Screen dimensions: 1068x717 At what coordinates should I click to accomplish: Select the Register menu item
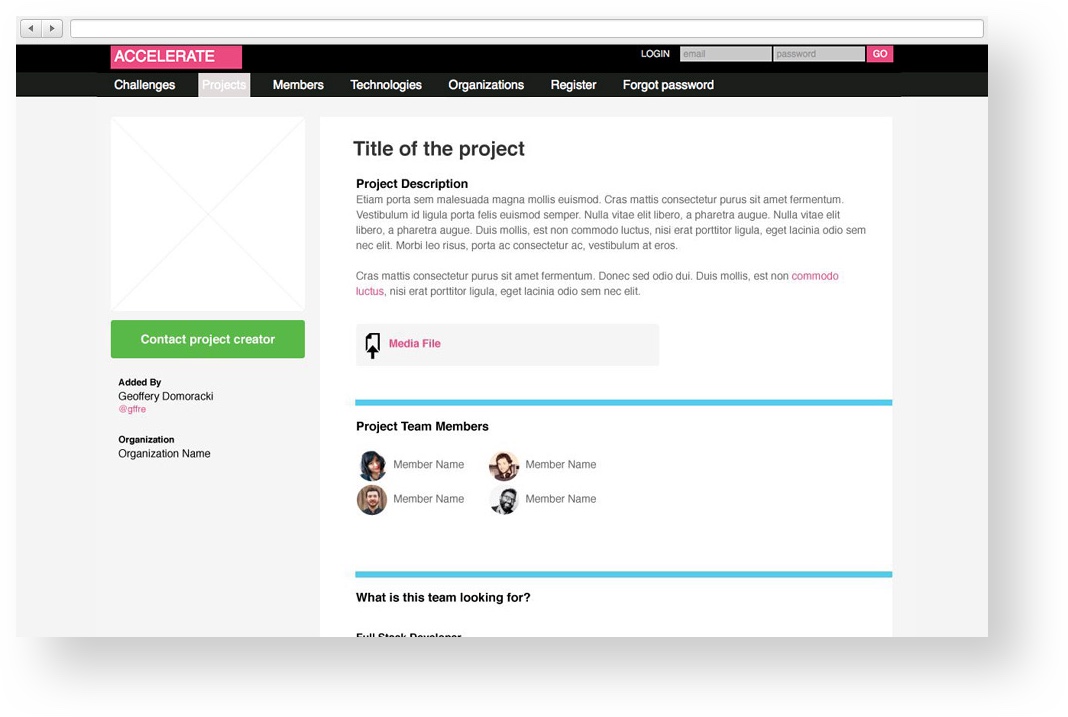click(x=573, y=85)
